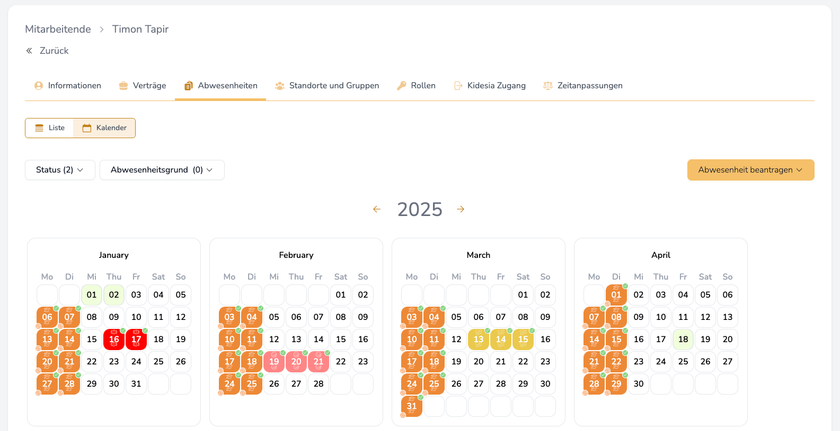Select pink-marked February 20 day
The height and width of the screenshot is (431, 840).
[296, 361]
